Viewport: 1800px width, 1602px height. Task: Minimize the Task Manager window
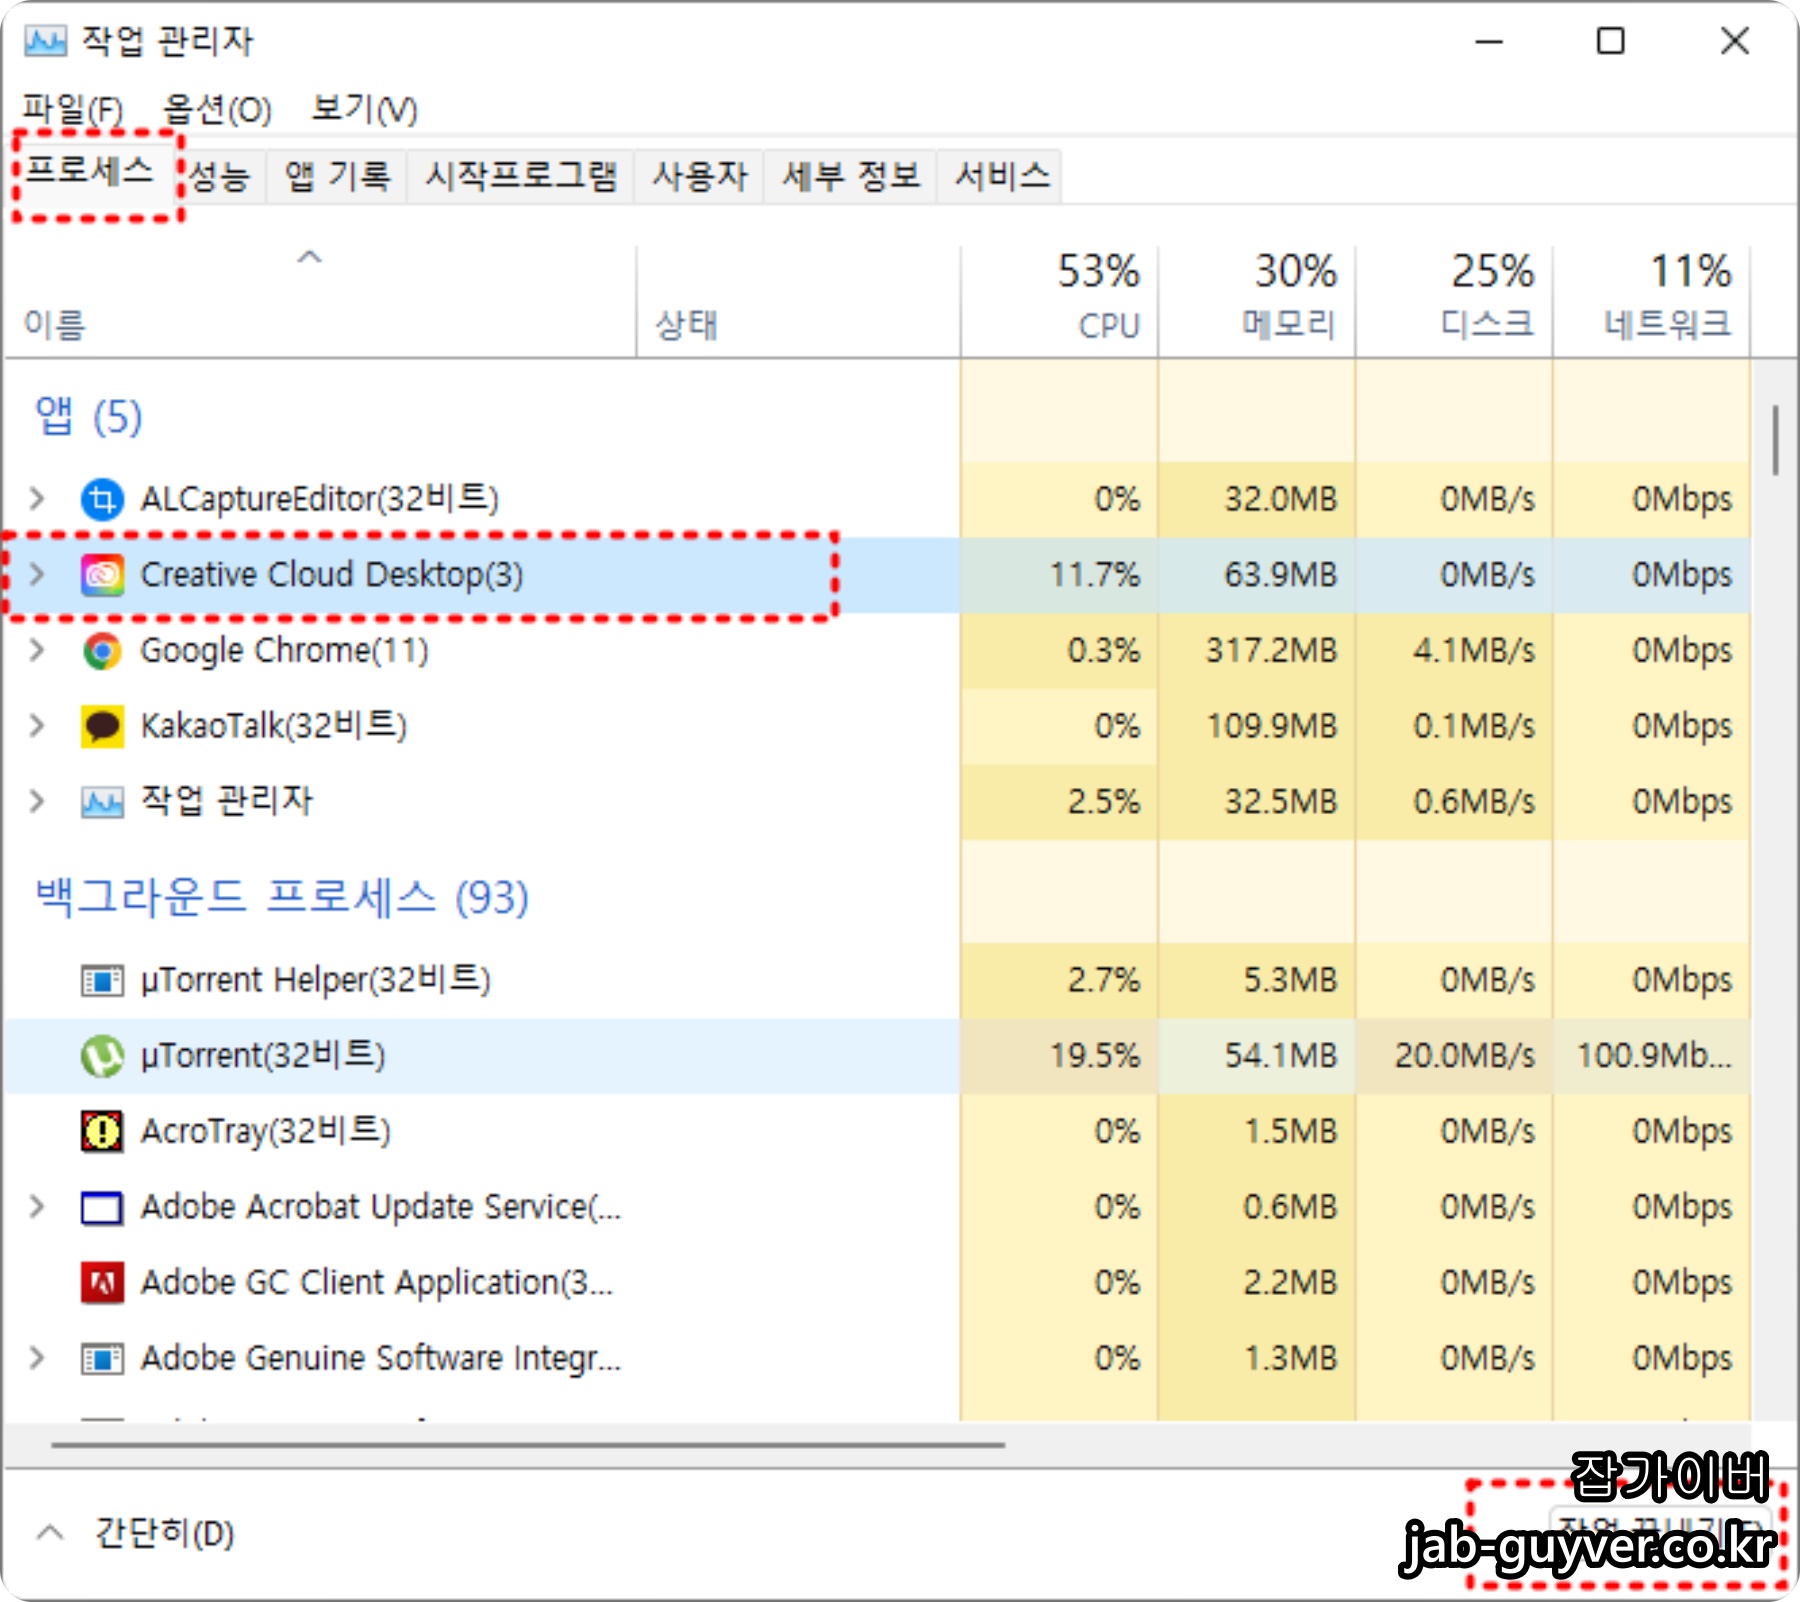click(x=1489, y=41)
